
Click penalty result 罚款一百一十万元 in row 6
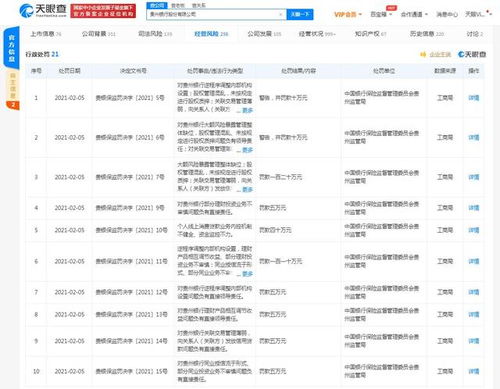[x=281, y=261]
